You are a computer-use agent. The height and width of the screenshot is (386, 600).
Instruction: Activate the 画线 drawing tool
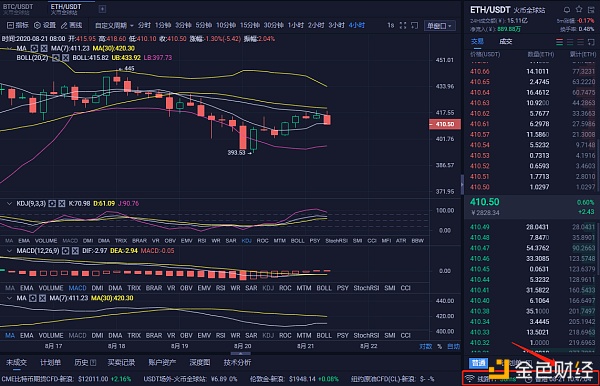click(x=72, y=25)
